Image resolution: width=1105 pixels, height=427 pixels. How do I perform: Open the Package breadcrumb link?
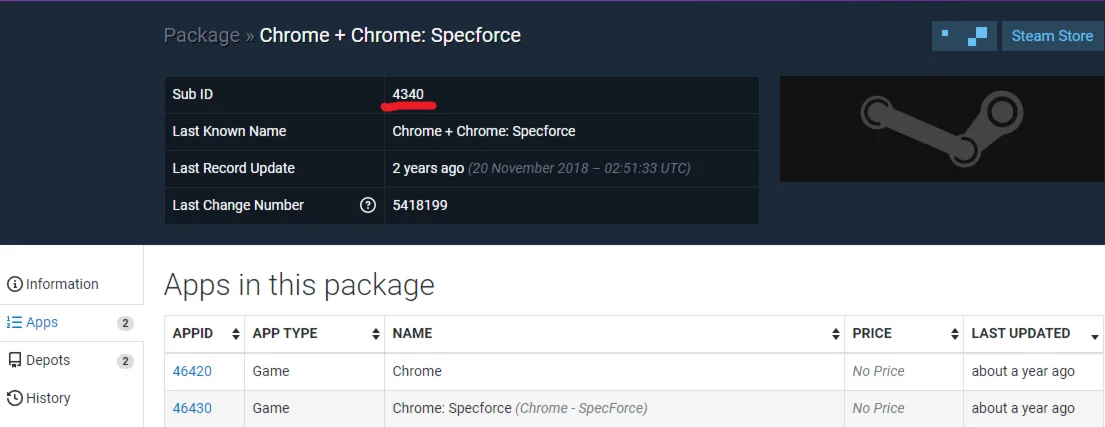(x=202, y=36)
